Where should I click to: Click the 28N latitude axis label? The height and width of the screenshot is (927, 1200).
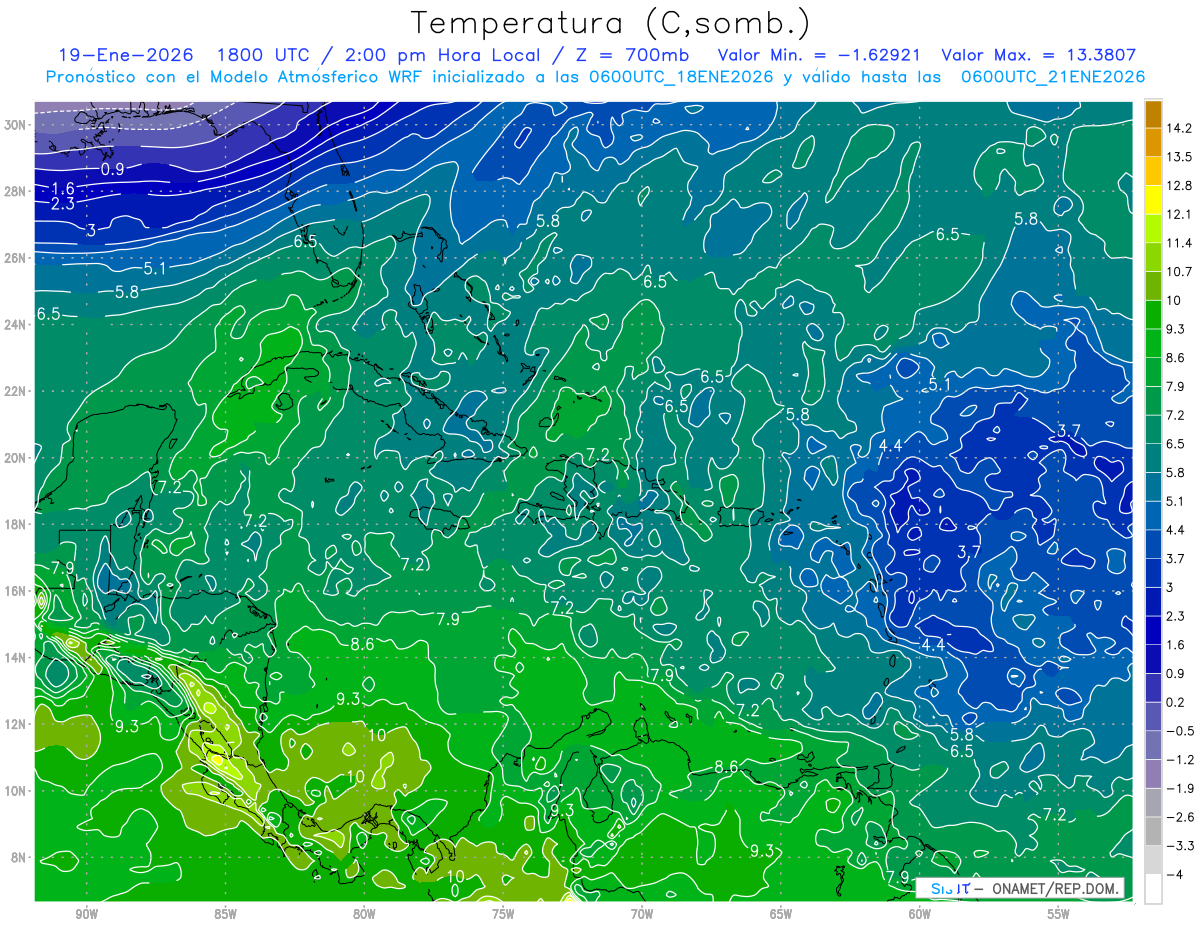pyautogui.click(x=16, y=191)
